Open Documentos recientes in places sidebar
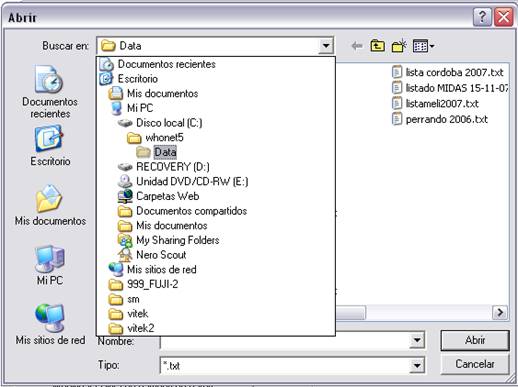The width and height of the screenshot is (518, 387). pyautogui.click(x=50, y=92)
